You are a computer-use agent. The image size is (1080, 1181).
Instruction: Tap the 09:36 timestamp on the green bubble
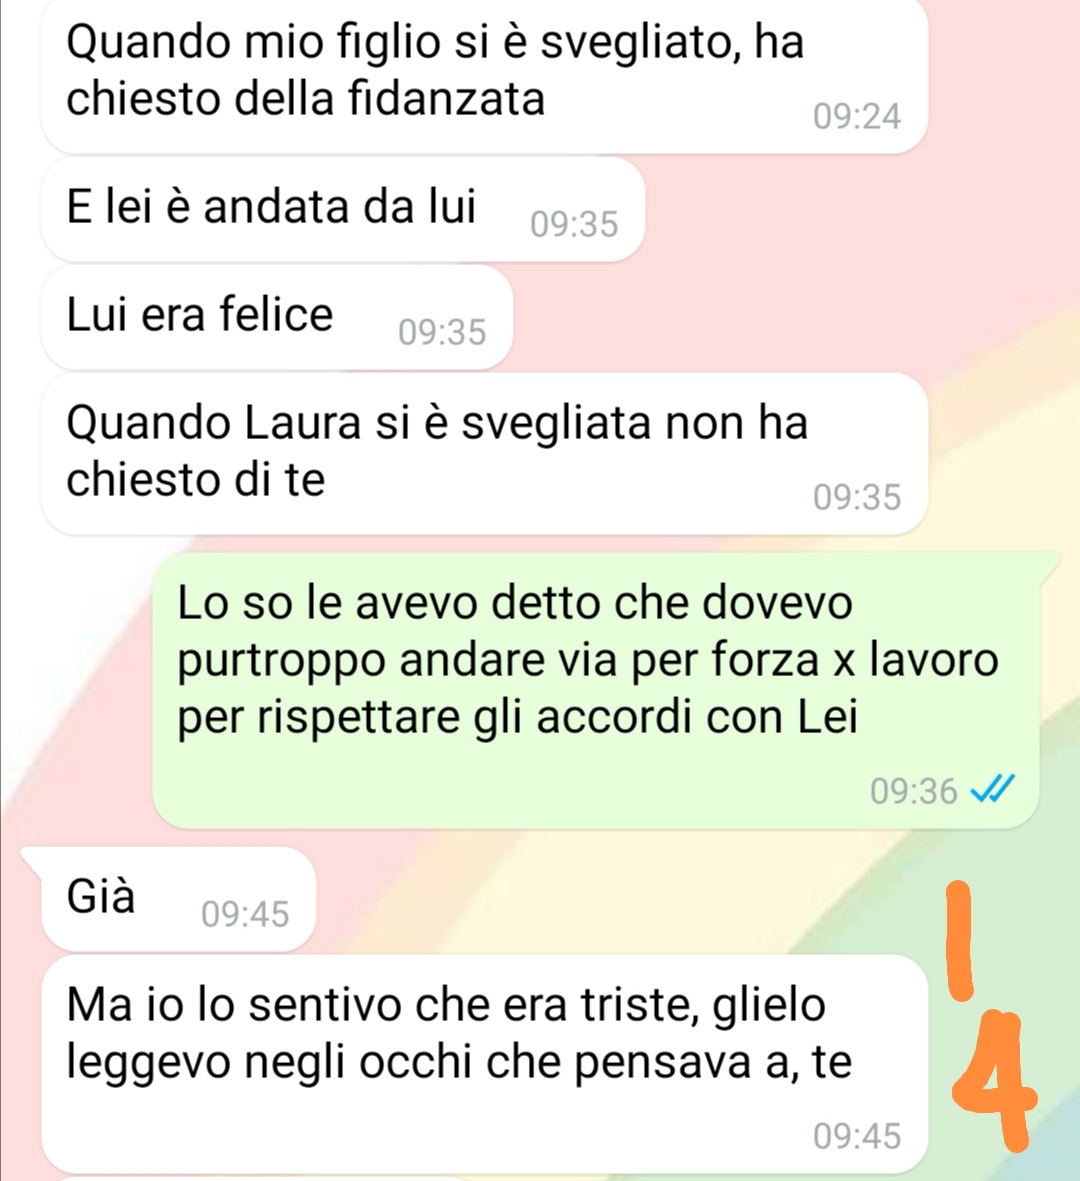[x=914, y=791]
